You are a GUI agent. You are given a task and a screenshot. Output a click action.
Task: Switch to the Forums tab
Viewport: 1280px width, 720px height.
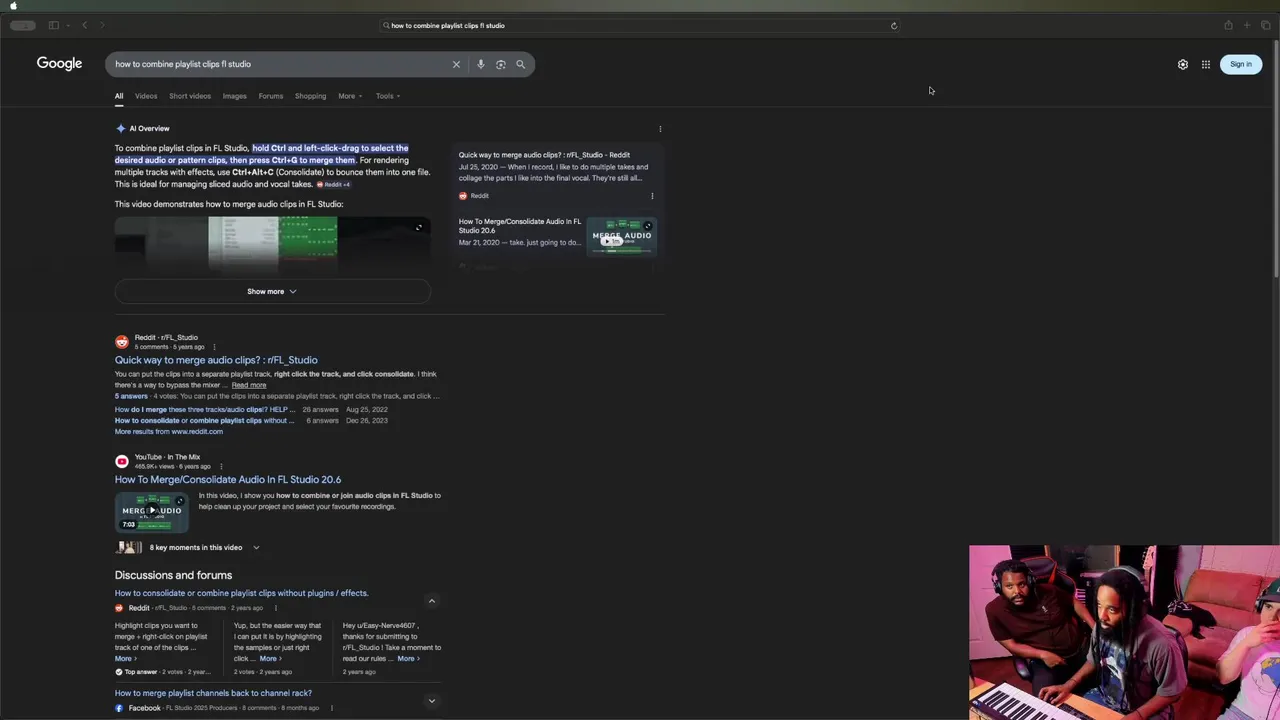[271, 96]
